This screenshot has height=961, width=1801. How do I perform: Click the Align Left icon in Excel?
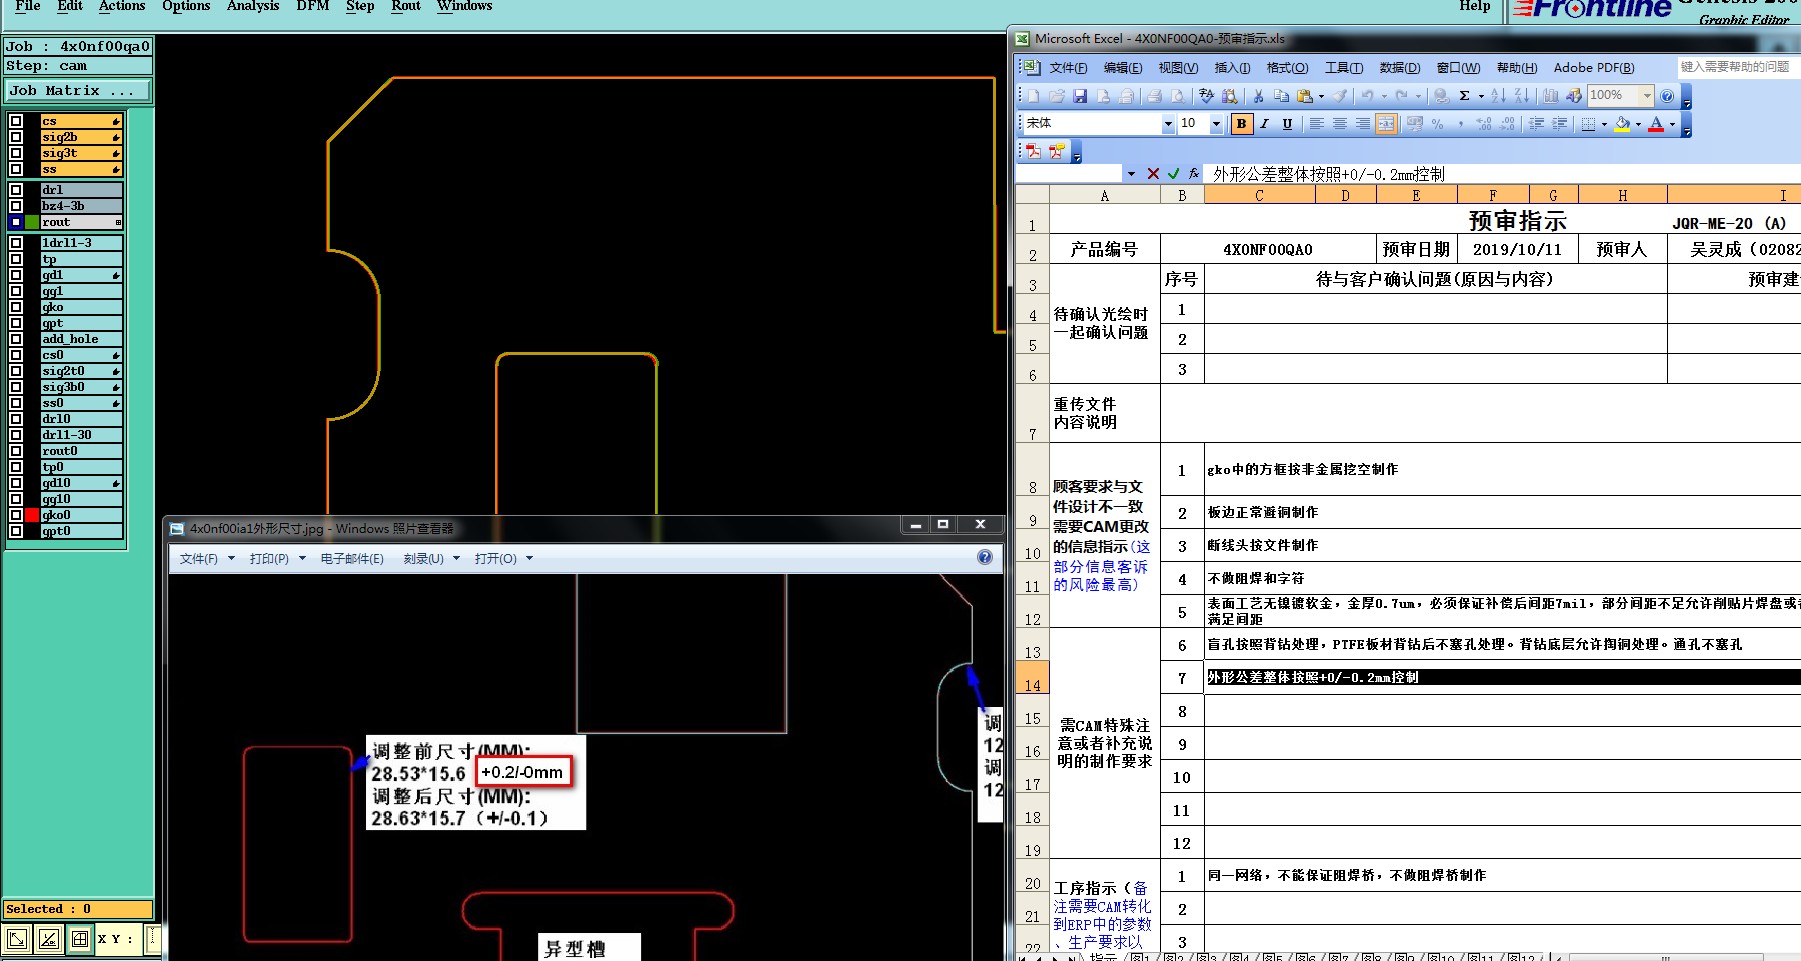pyautogui.click(x=1316, y=124)
